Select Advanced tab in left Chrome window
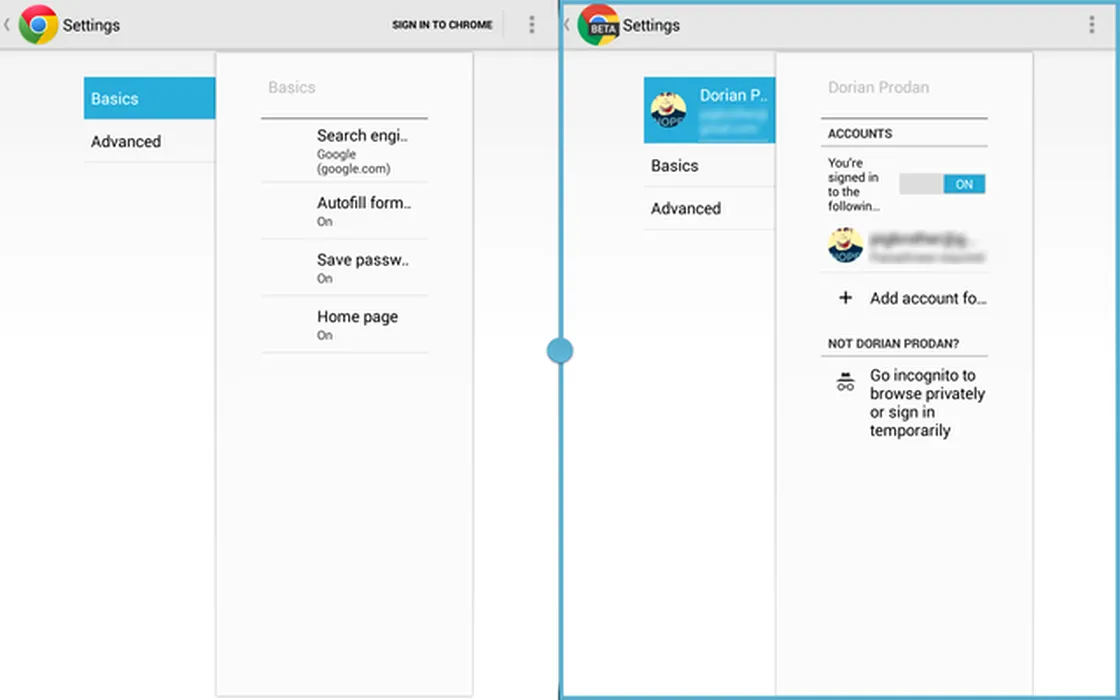1120x700 pixels. [x=149, y=142]
